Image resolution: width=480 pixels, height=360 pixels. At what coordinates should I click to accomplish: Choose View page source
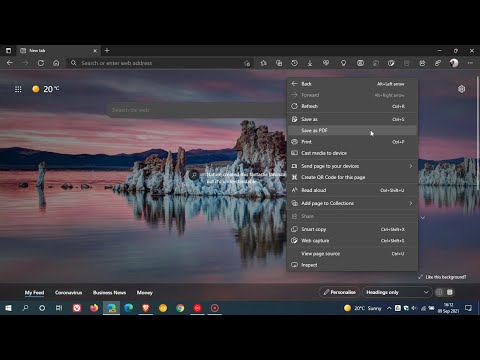click(352, 254)
